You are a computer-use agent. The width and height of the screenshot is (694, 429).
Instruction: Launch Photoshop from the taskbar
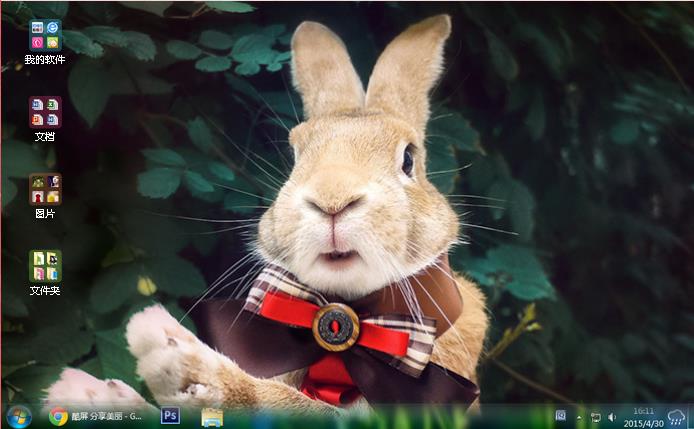pyautogui.click(x=170, y=416)
